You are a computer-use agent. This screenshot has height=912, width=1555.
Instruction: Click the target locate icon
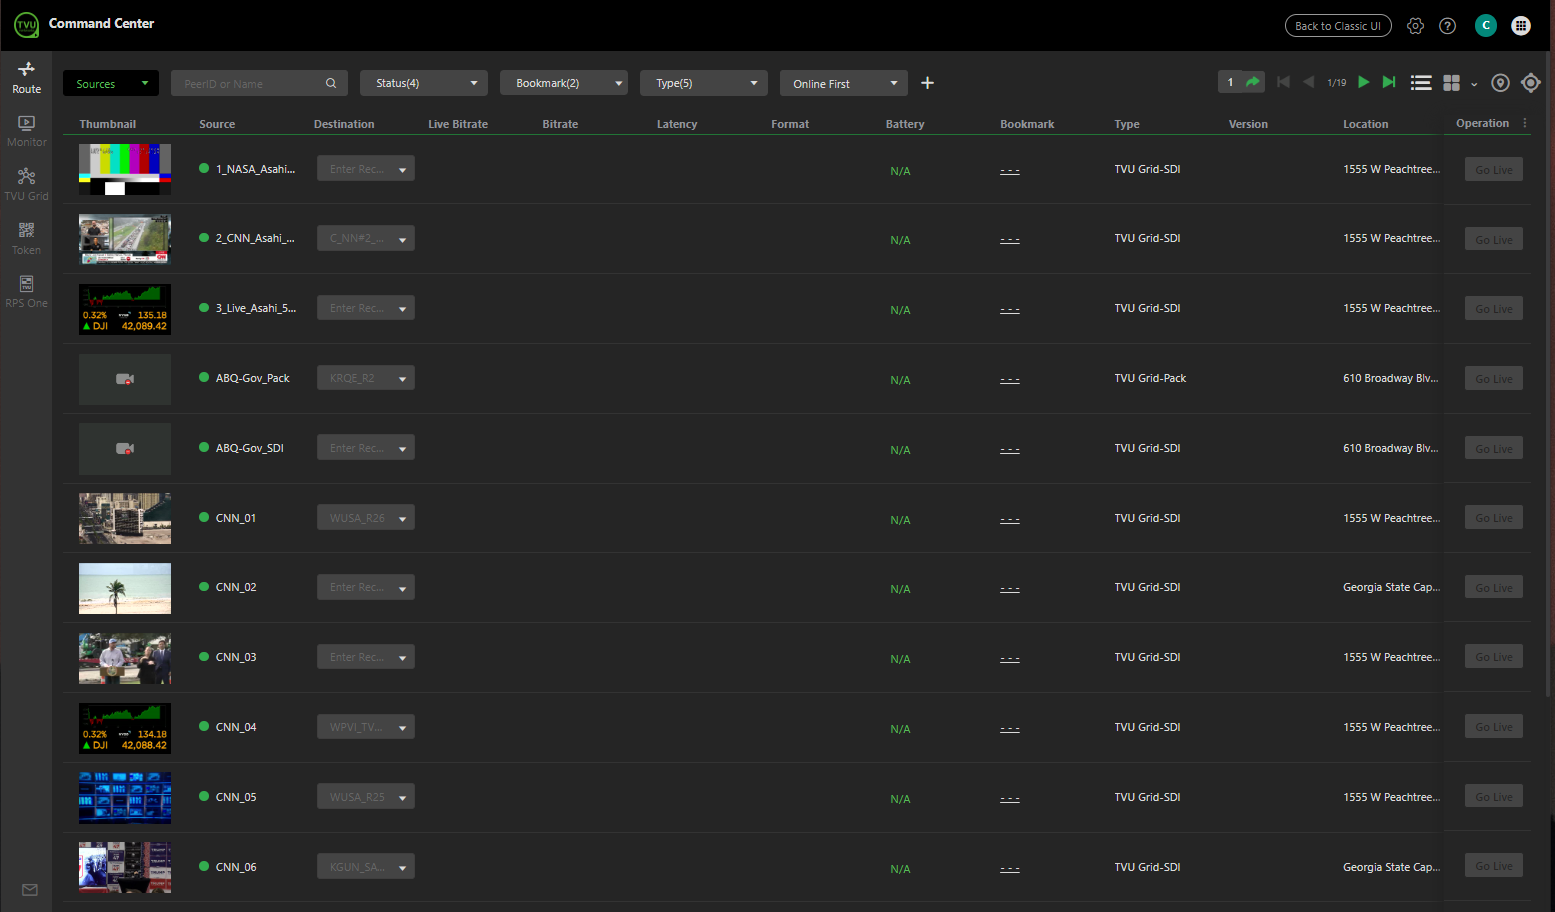1531,83
